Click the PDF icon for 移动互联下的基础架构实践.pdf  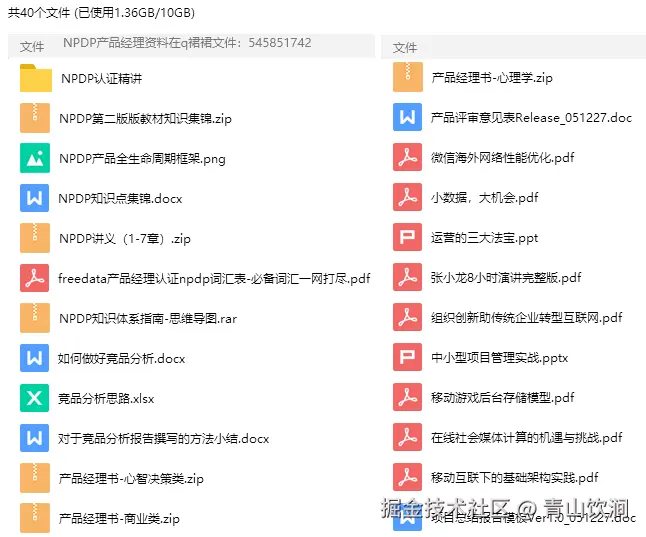coord(407,477)
